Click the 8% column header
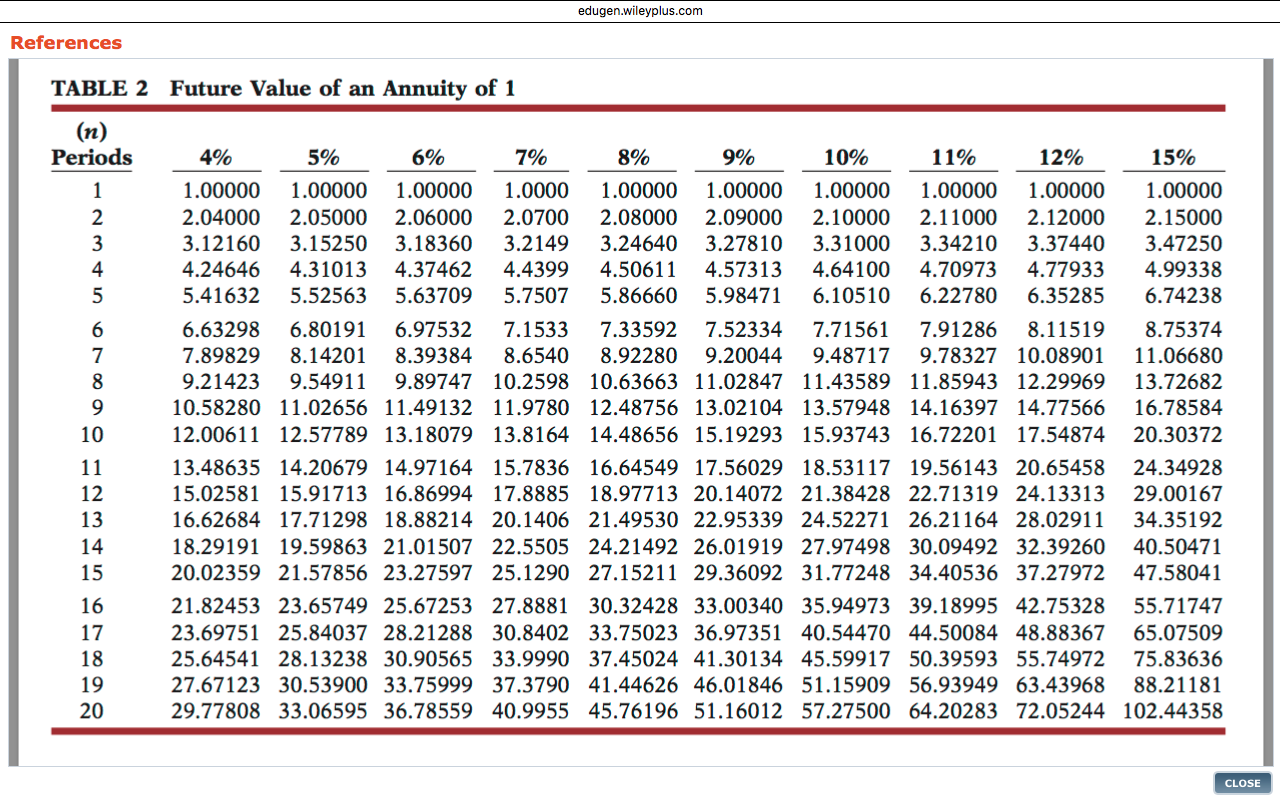This screenshot has width=1280, height=800. (634, 157)
